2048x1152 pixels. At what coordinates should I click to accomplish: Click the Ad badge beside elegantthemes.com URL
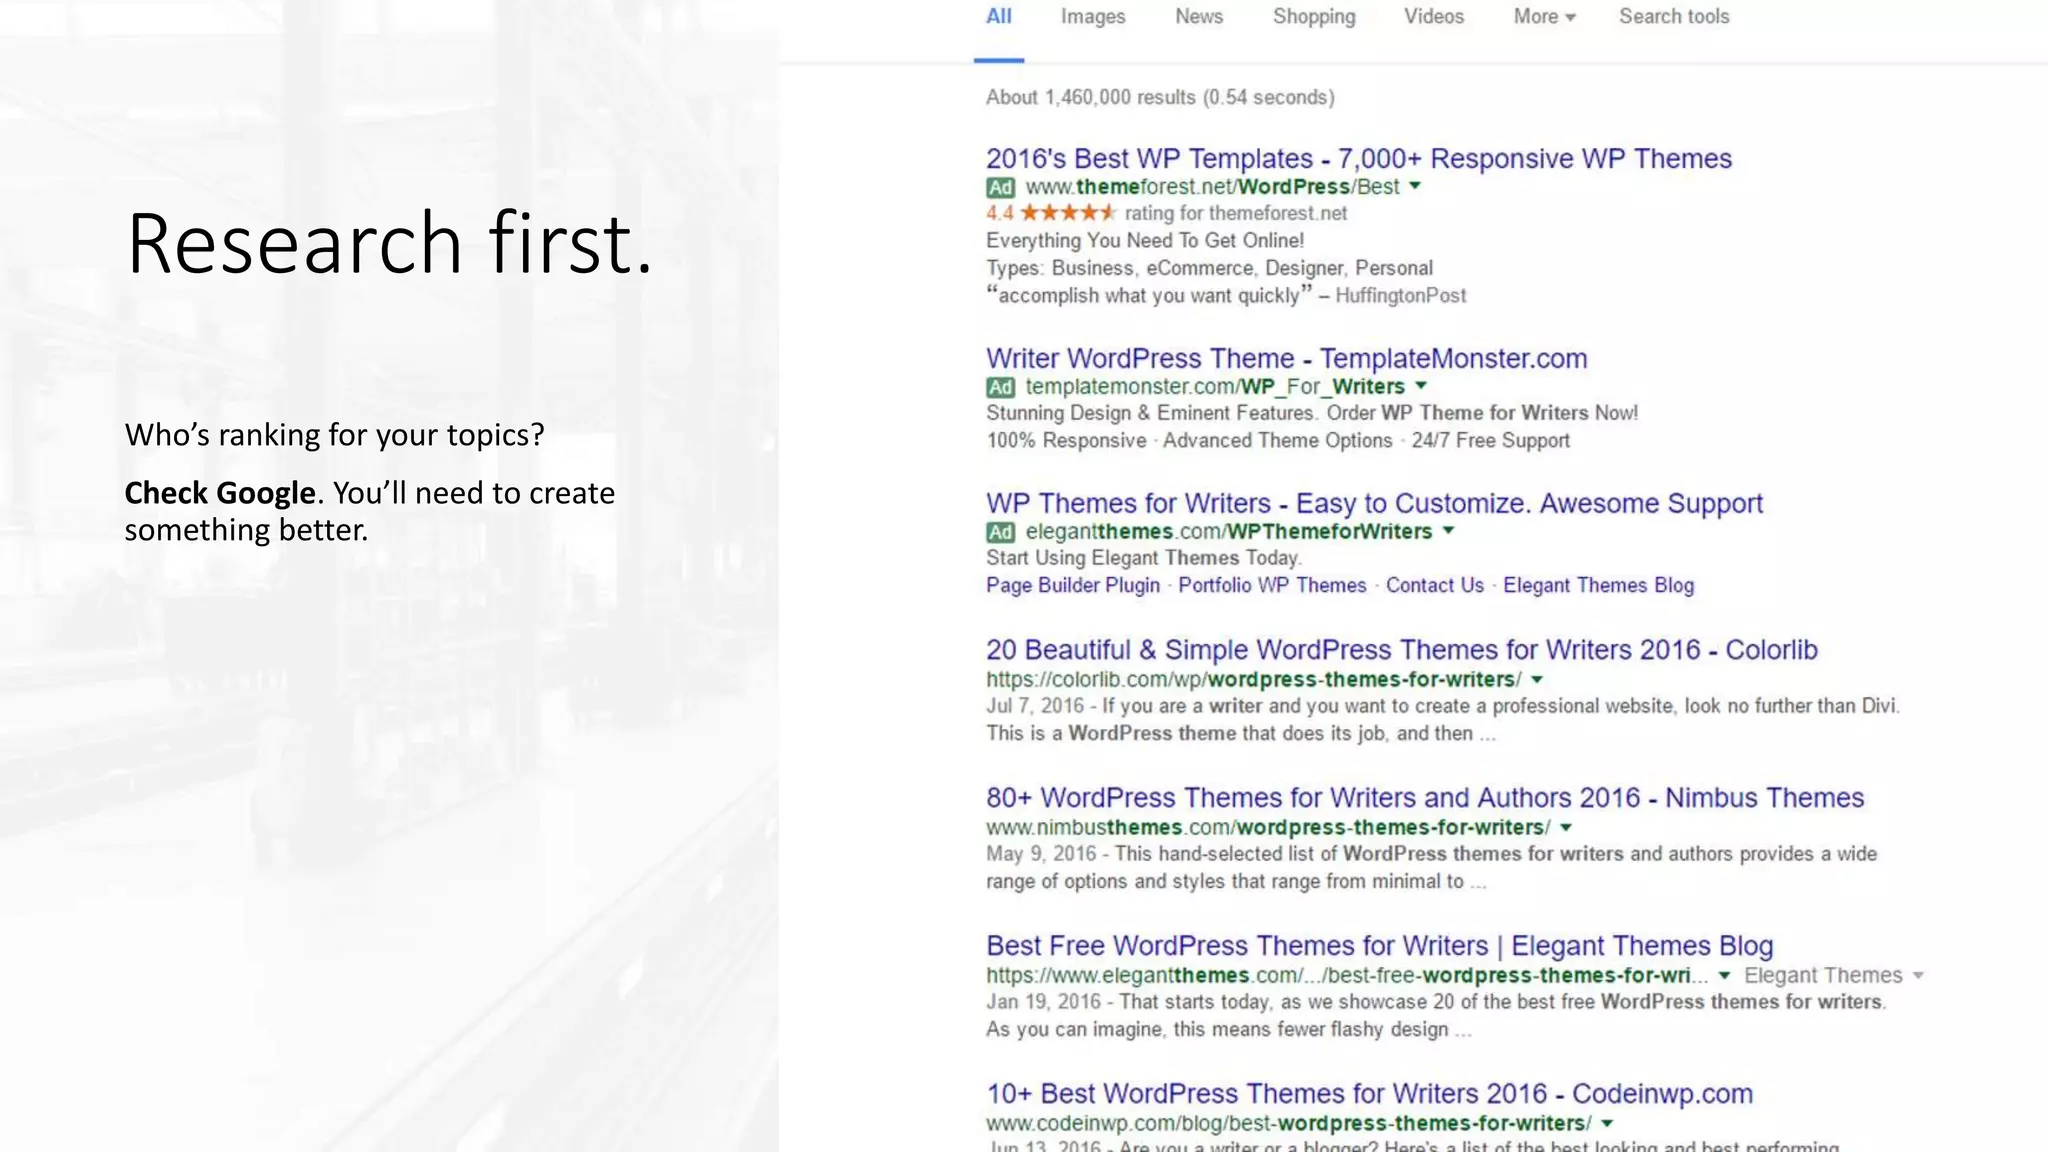pos(1000,532)
